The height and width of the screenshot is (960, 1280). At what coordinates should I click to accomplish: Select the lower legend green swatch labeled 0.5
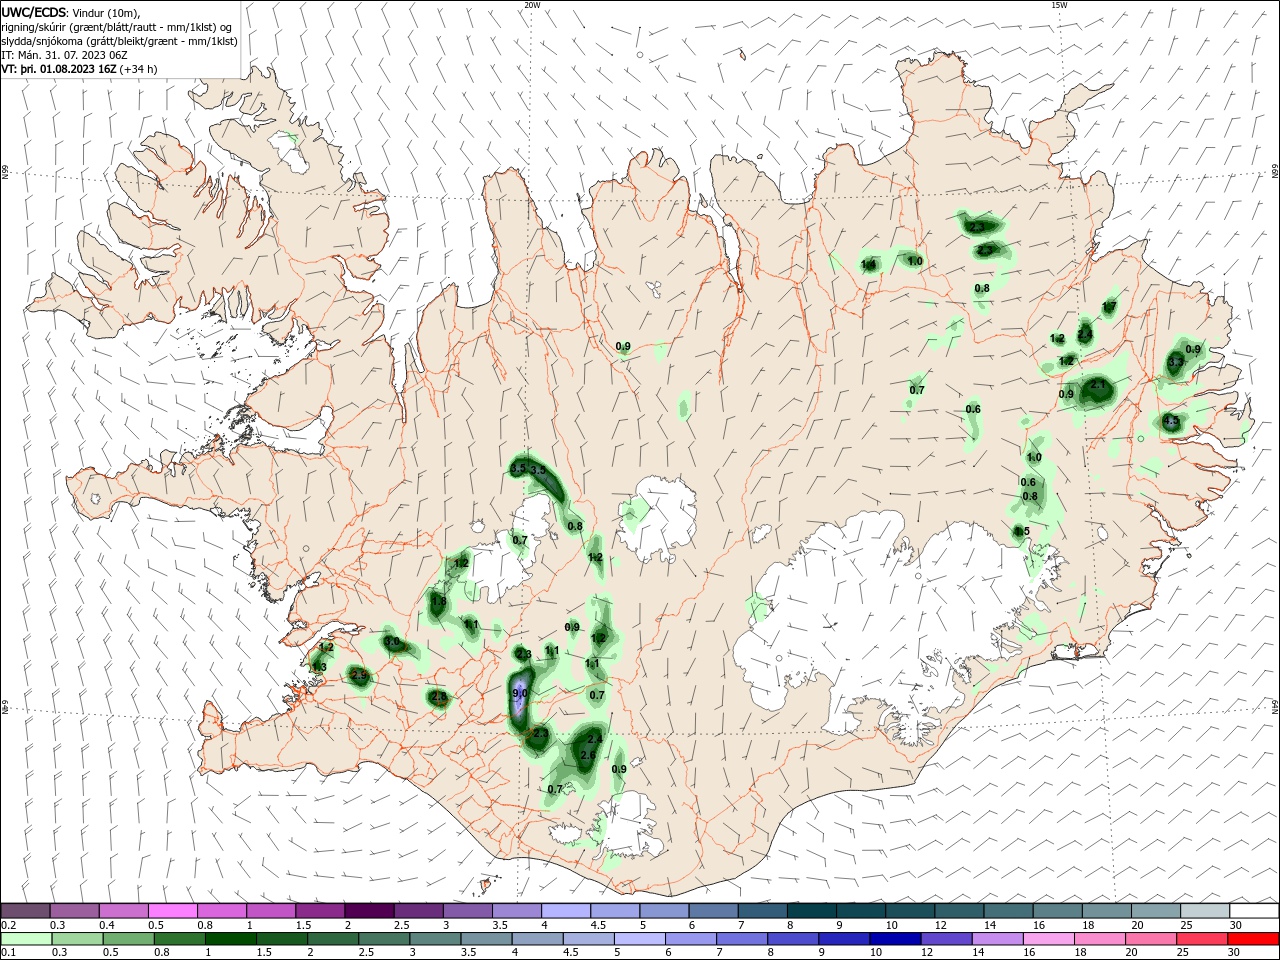pos(128,939)
